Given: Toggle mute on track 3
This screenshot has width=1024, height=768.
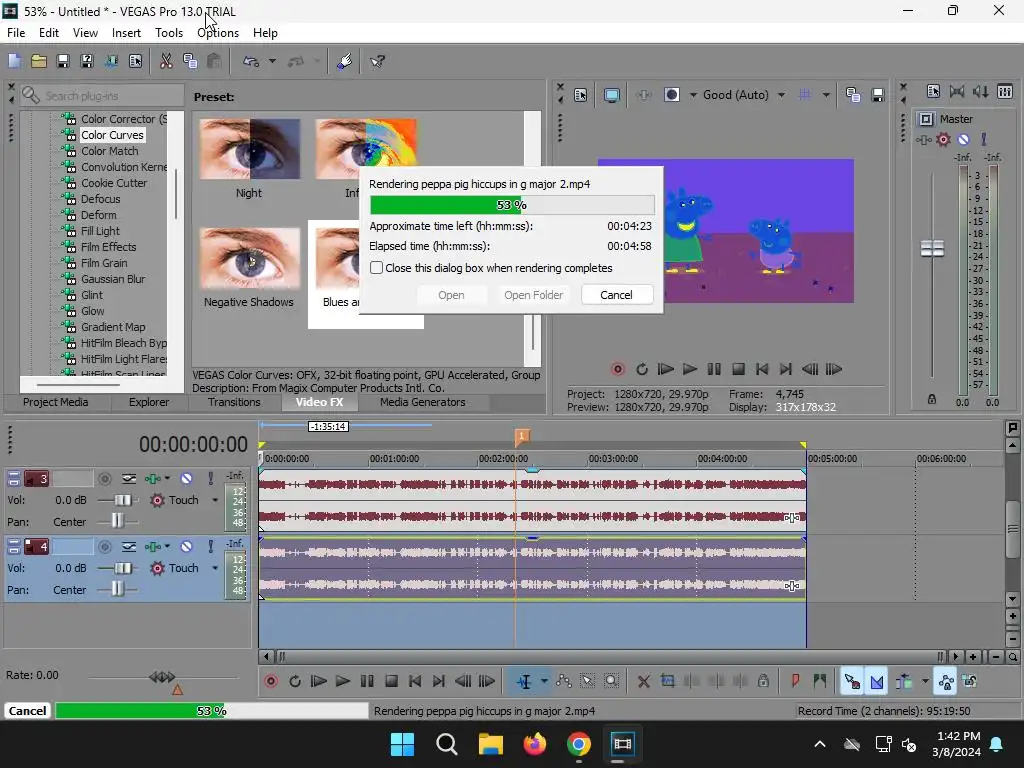Looking at the screenshot, I should pyautogui.click(x=186, y=479).
